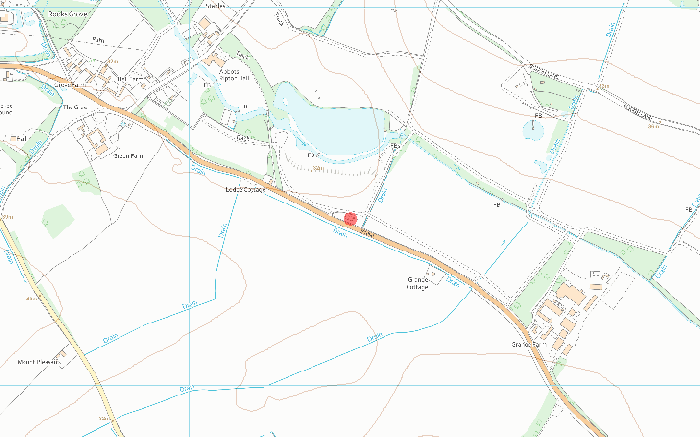700x437 pixels.
Task: Click the green woodland strip beside Grange Farm
Action: [542, 276]
